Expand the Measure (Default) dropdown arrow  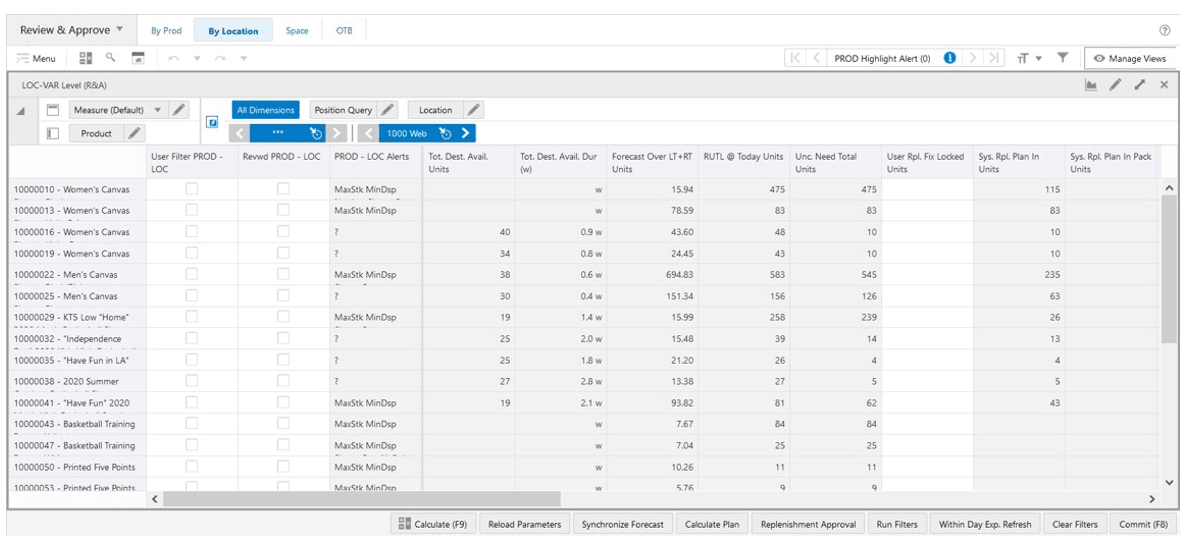156,110
